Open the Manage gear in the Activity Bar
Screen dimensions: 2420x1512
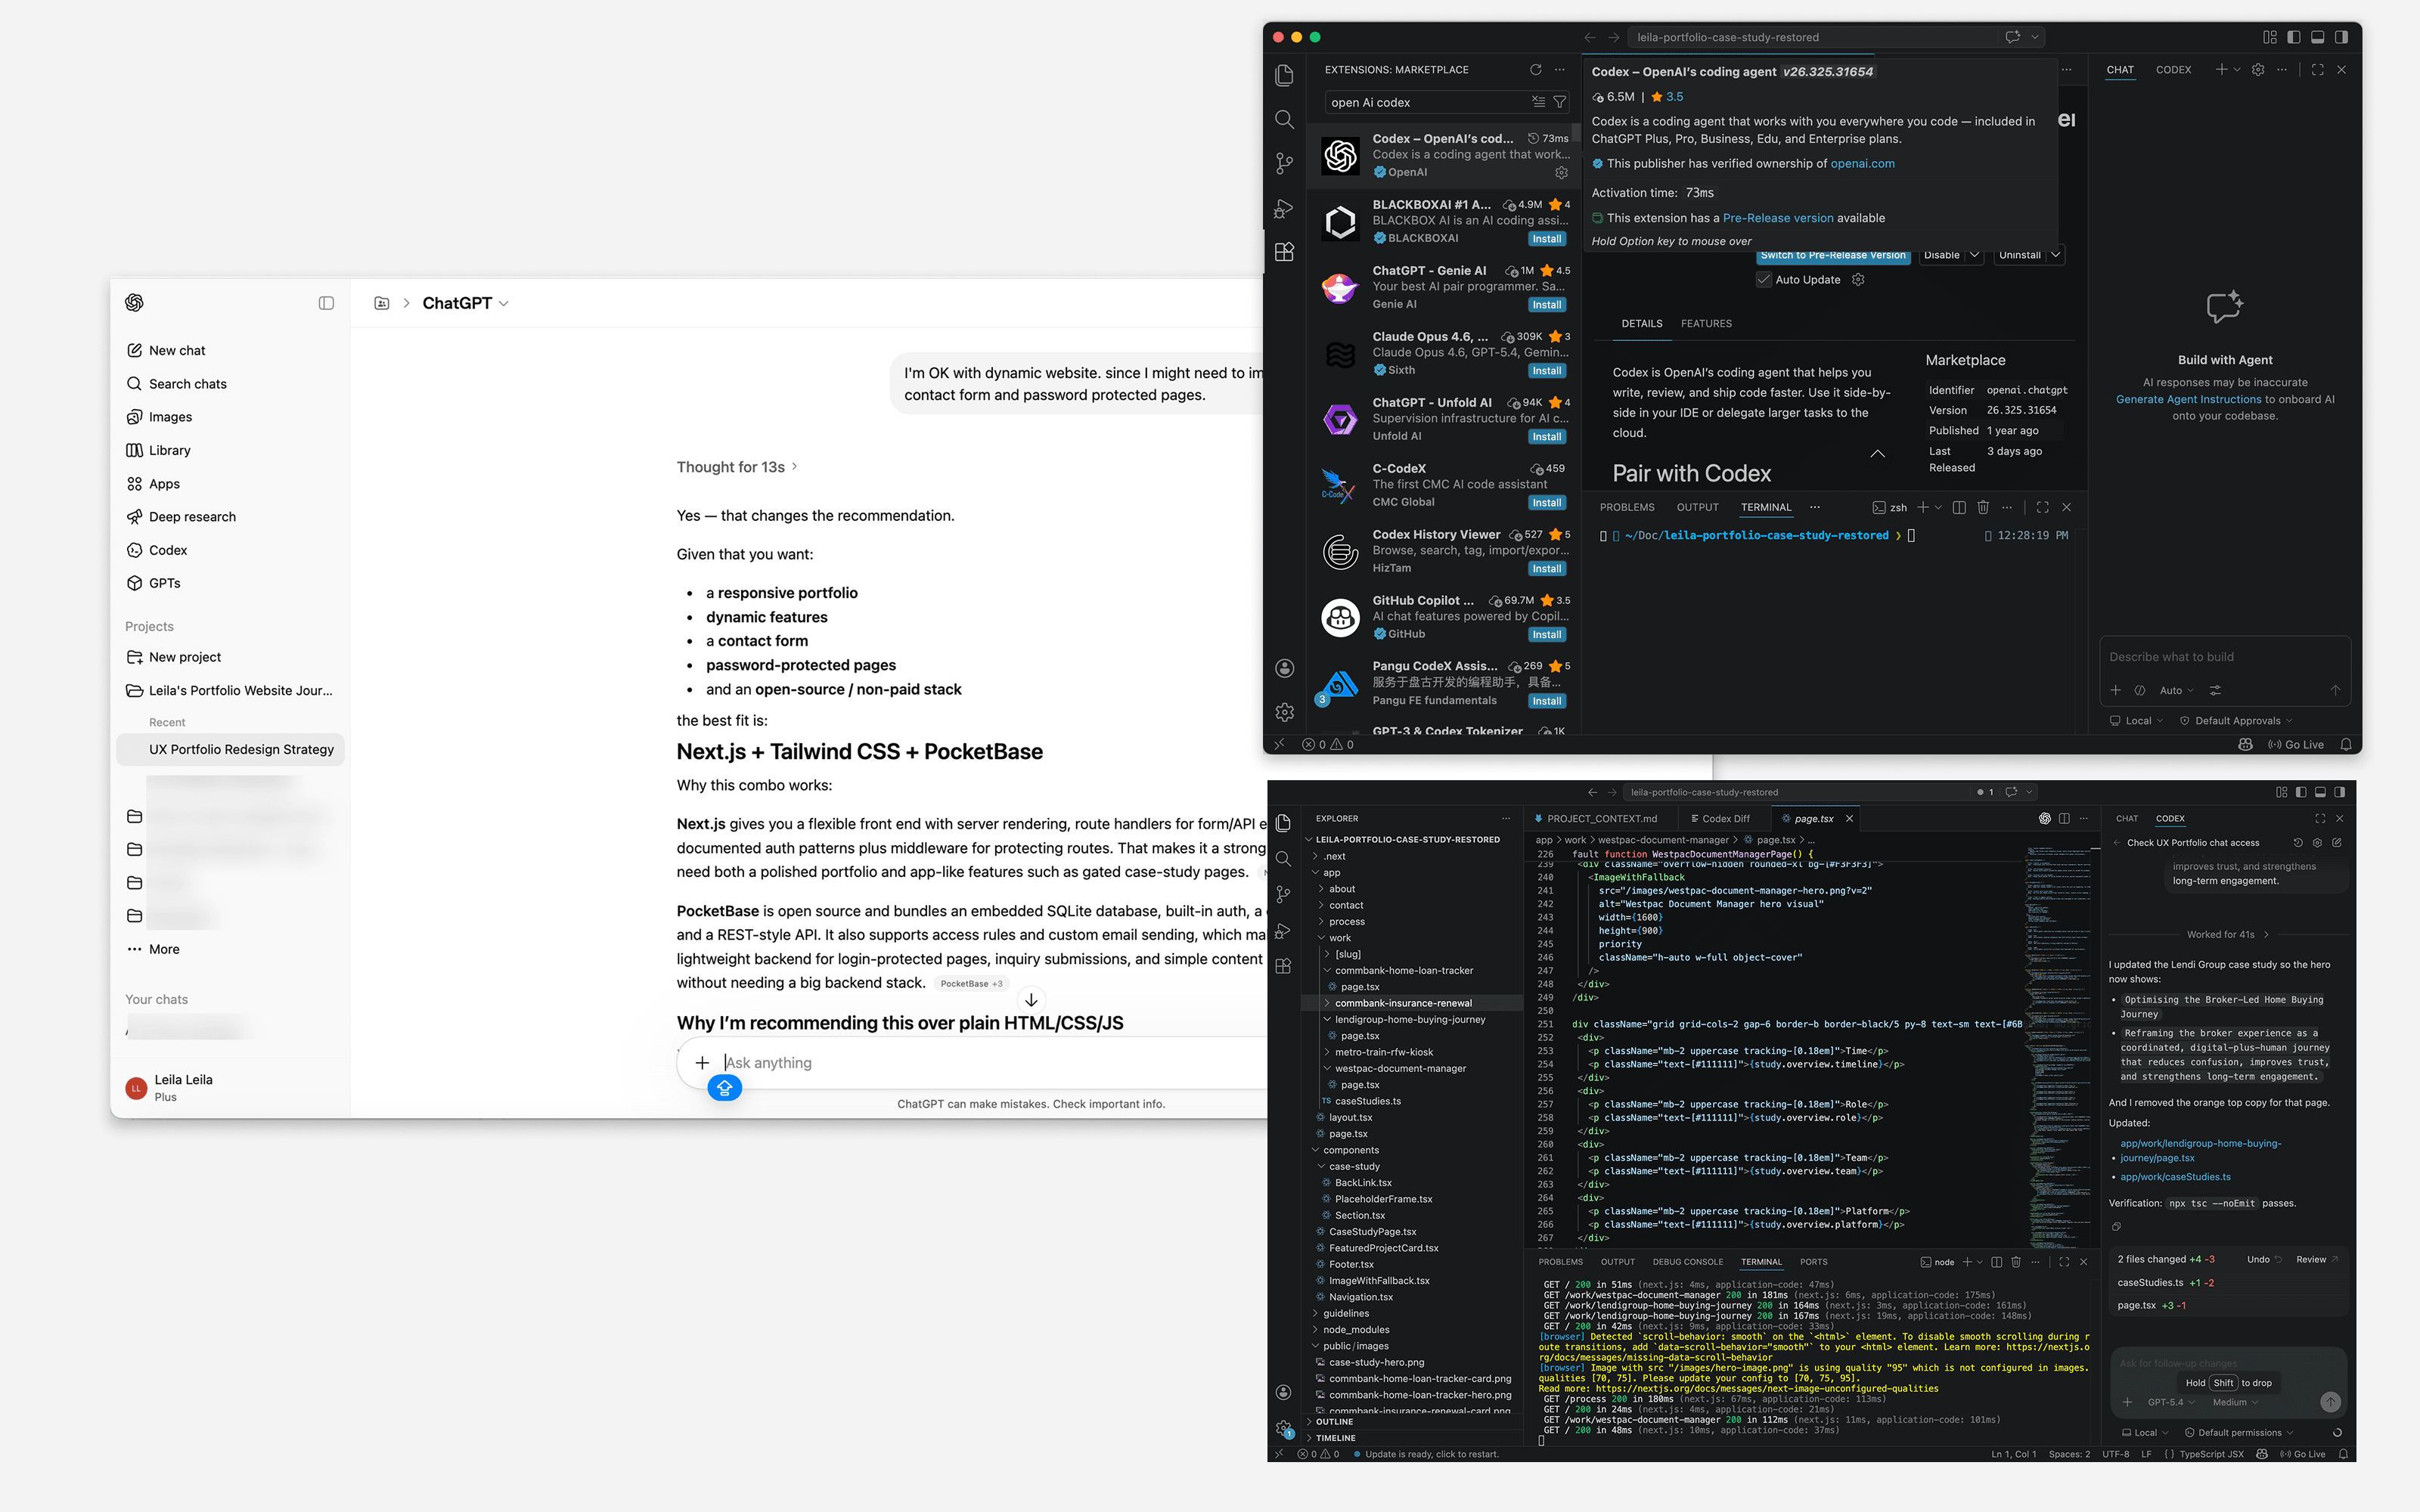1284,712
